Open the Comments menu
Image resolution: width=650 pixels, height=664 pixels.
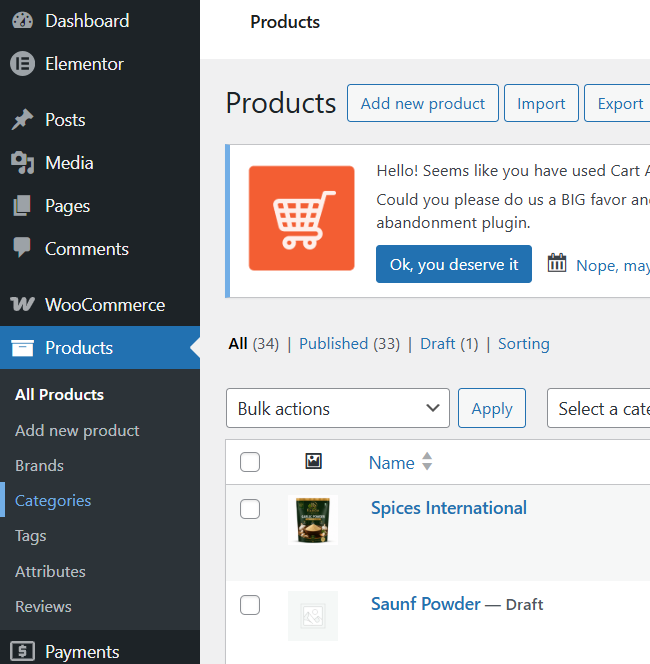[x=100, y=249]
